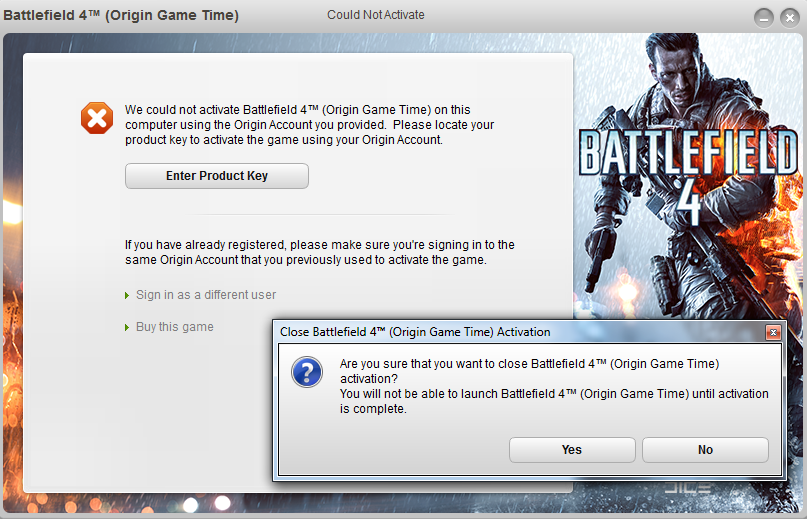Click the green arrow beside Sign in link
This screenshot has width=807, height=520.
coord(127,296)
